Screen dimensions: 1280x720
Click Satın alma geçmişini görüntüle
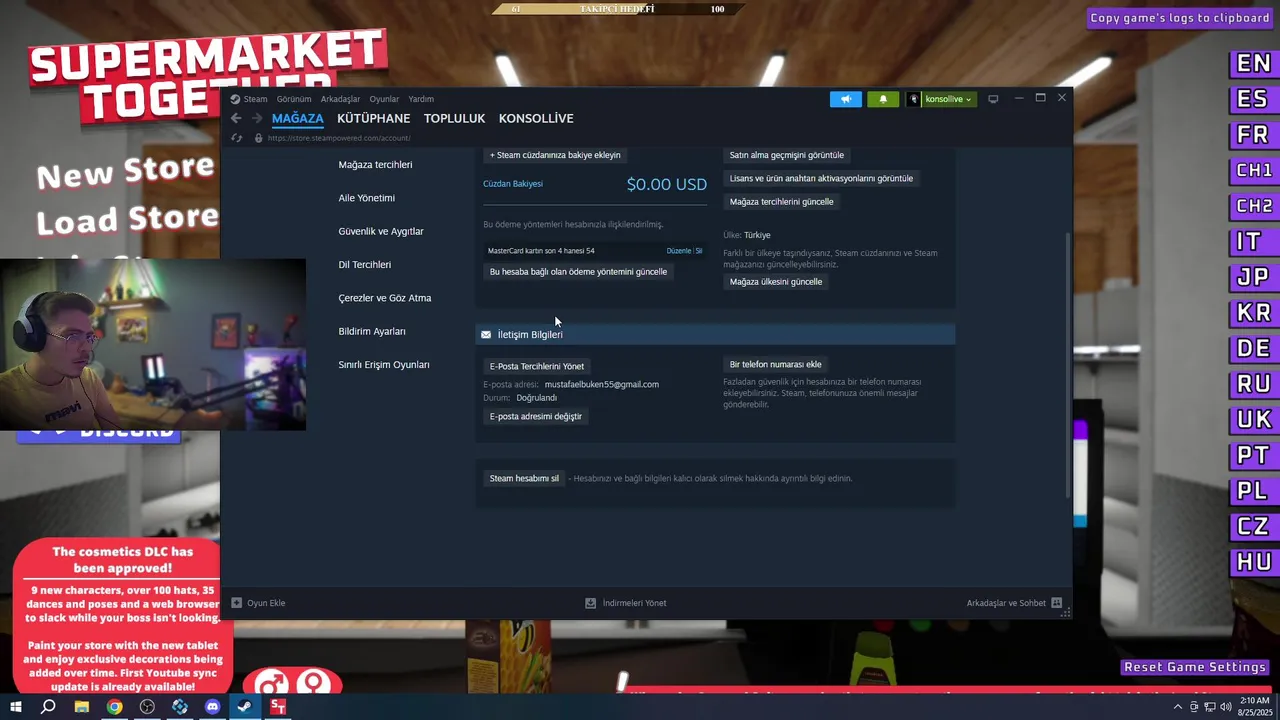pyautogui.click(x=787, y=155)
